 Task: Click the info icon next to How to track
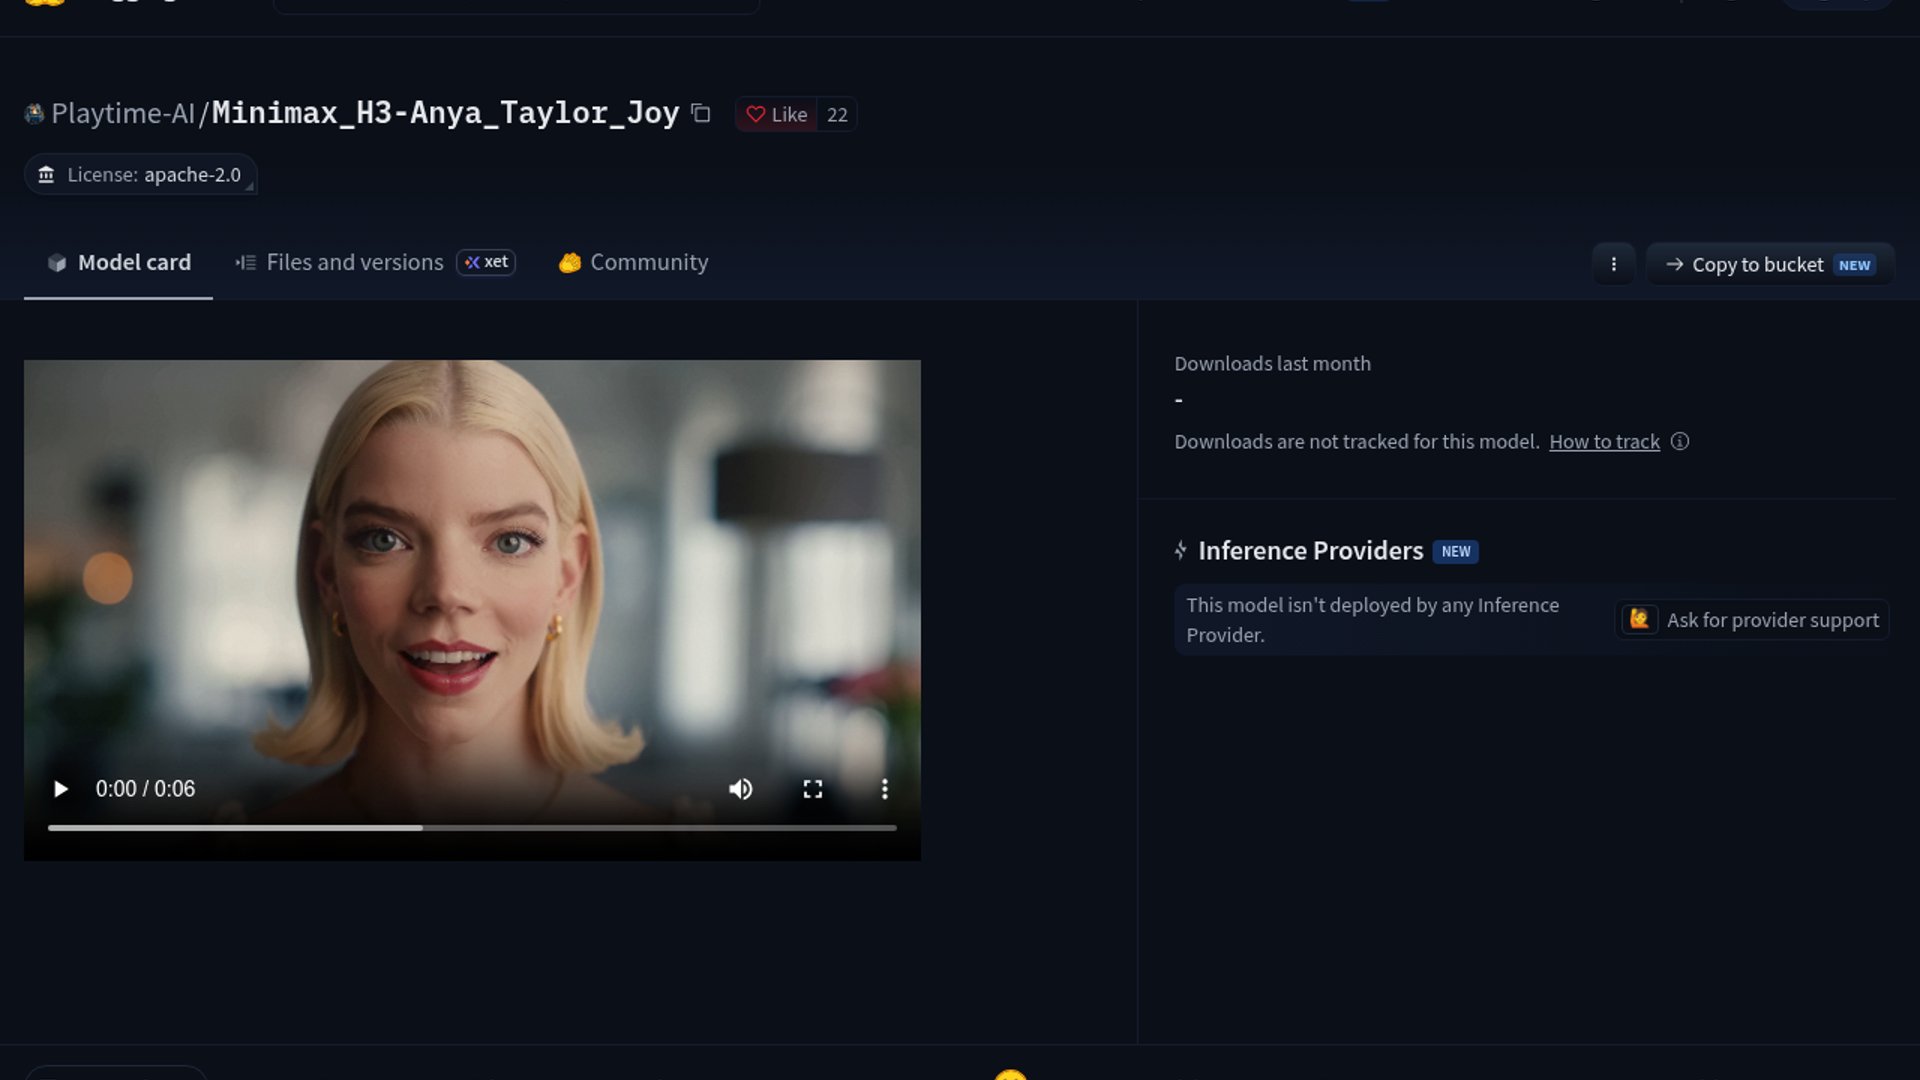(1680, 442)
